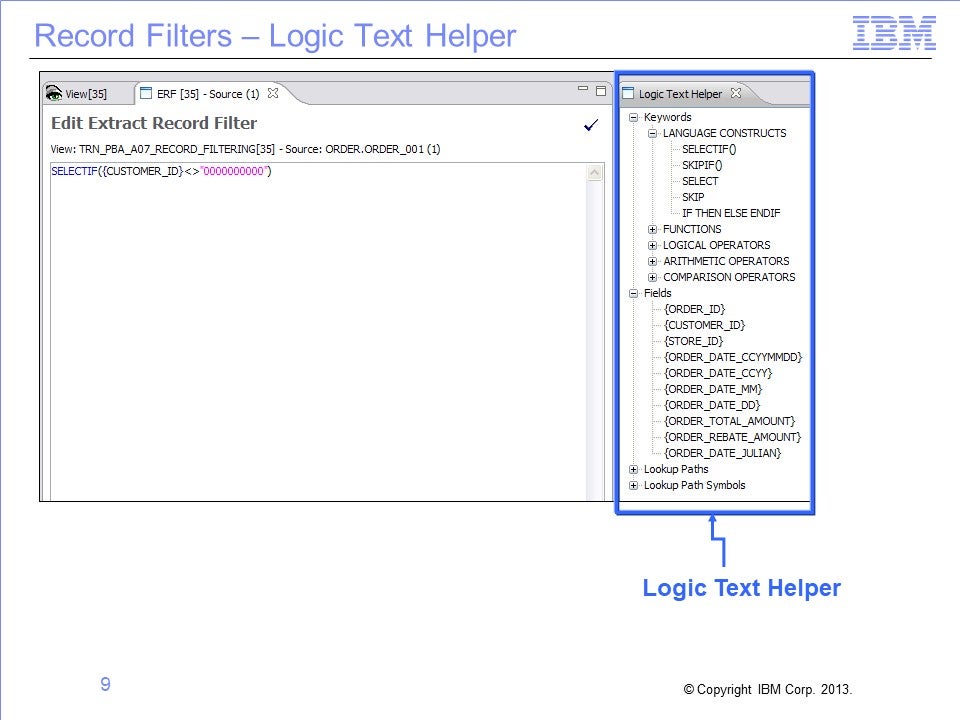The image size is (960, 720).
Task: Select the {STORE_ID} field
Action: (694, 341)
